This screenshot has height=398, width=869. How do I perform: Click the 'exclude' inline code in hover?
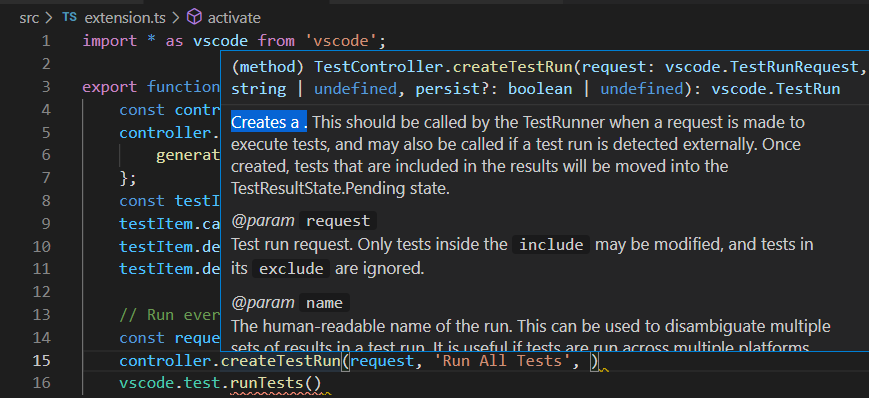coord(292,269)
